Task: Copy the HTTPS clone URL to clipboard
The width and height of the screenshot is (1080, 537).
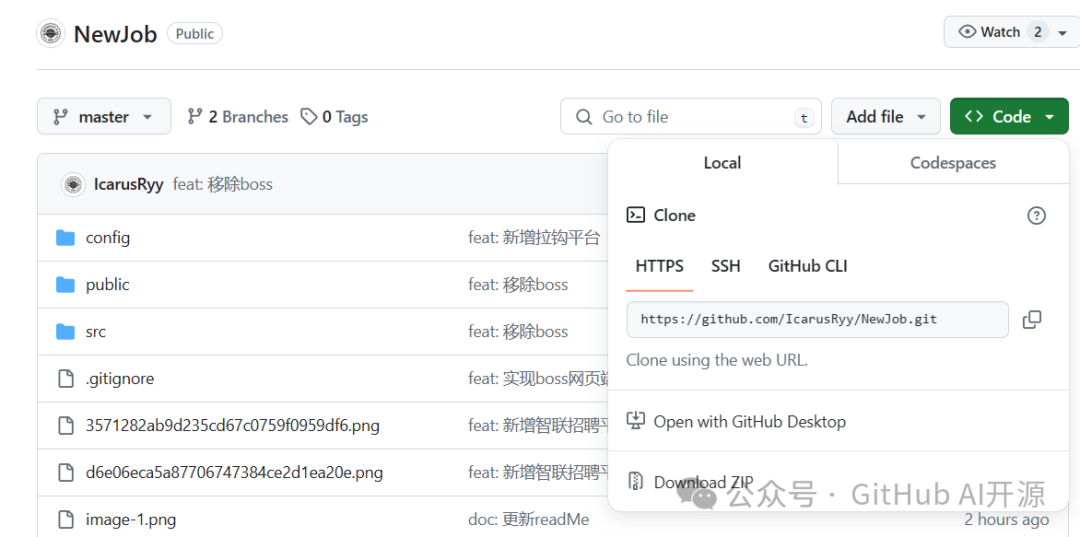Action: coord(1032,319)
